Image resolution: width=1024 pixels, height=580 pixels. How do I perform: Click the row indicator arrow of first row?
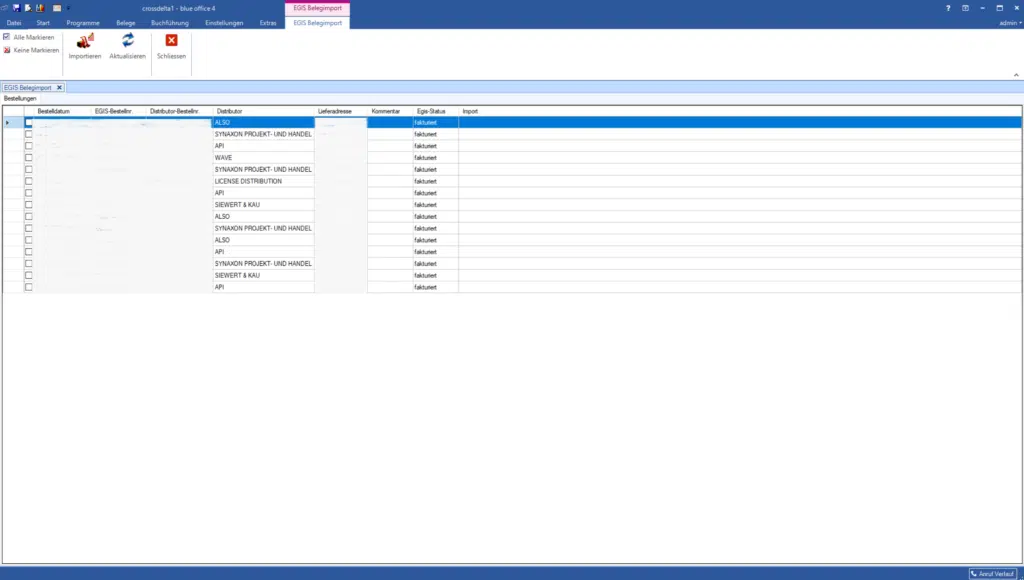pyautogui.click(x=7, y=123)
